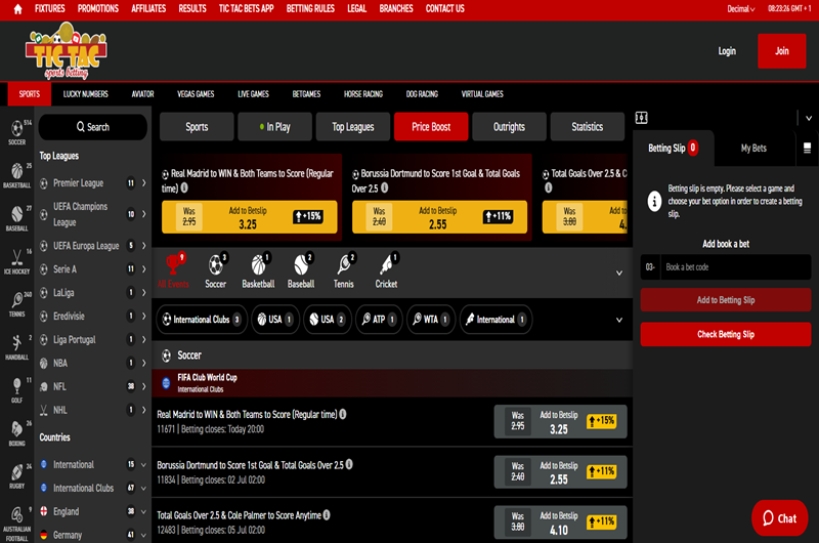Click the red Join button

pos(781,51)
